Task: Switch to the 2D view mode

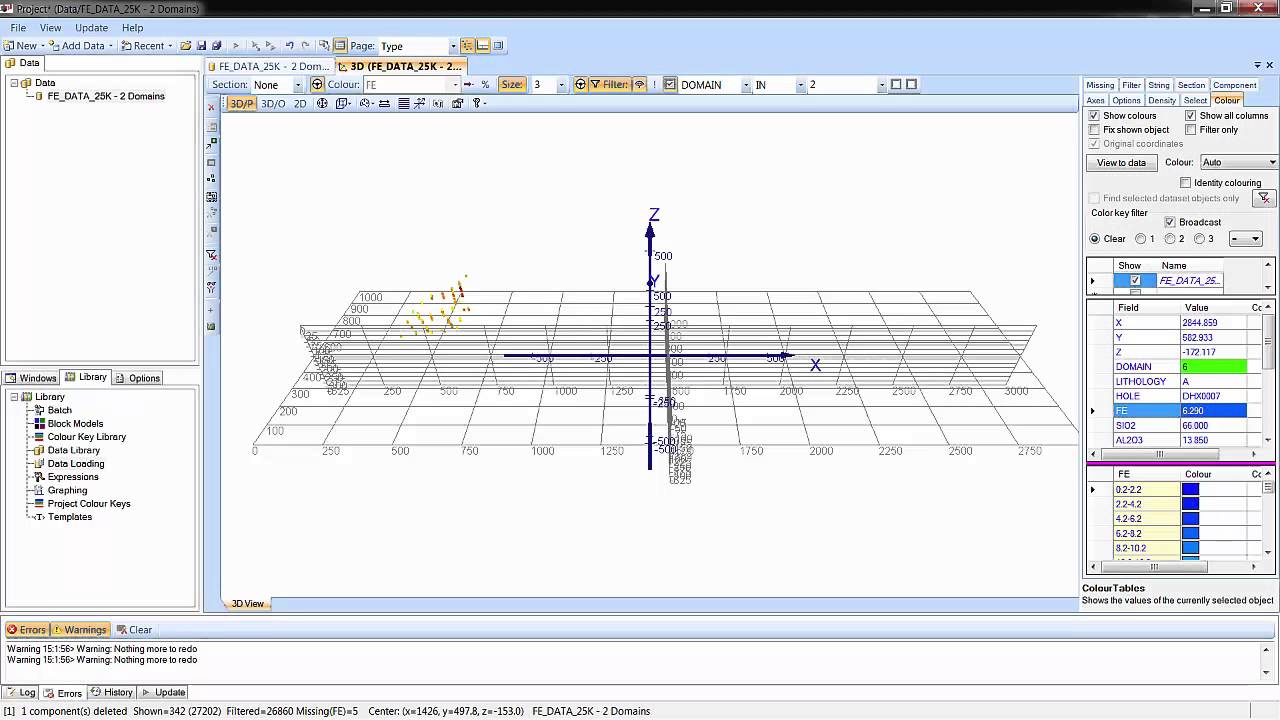Action: (300, 104)
